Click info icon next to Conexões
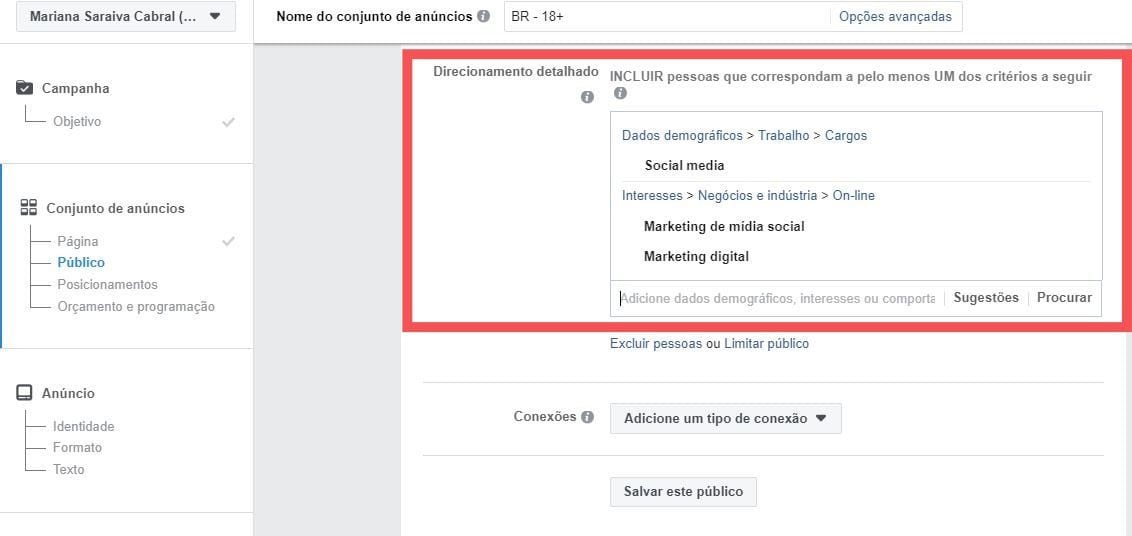 [x=587, y=417]
